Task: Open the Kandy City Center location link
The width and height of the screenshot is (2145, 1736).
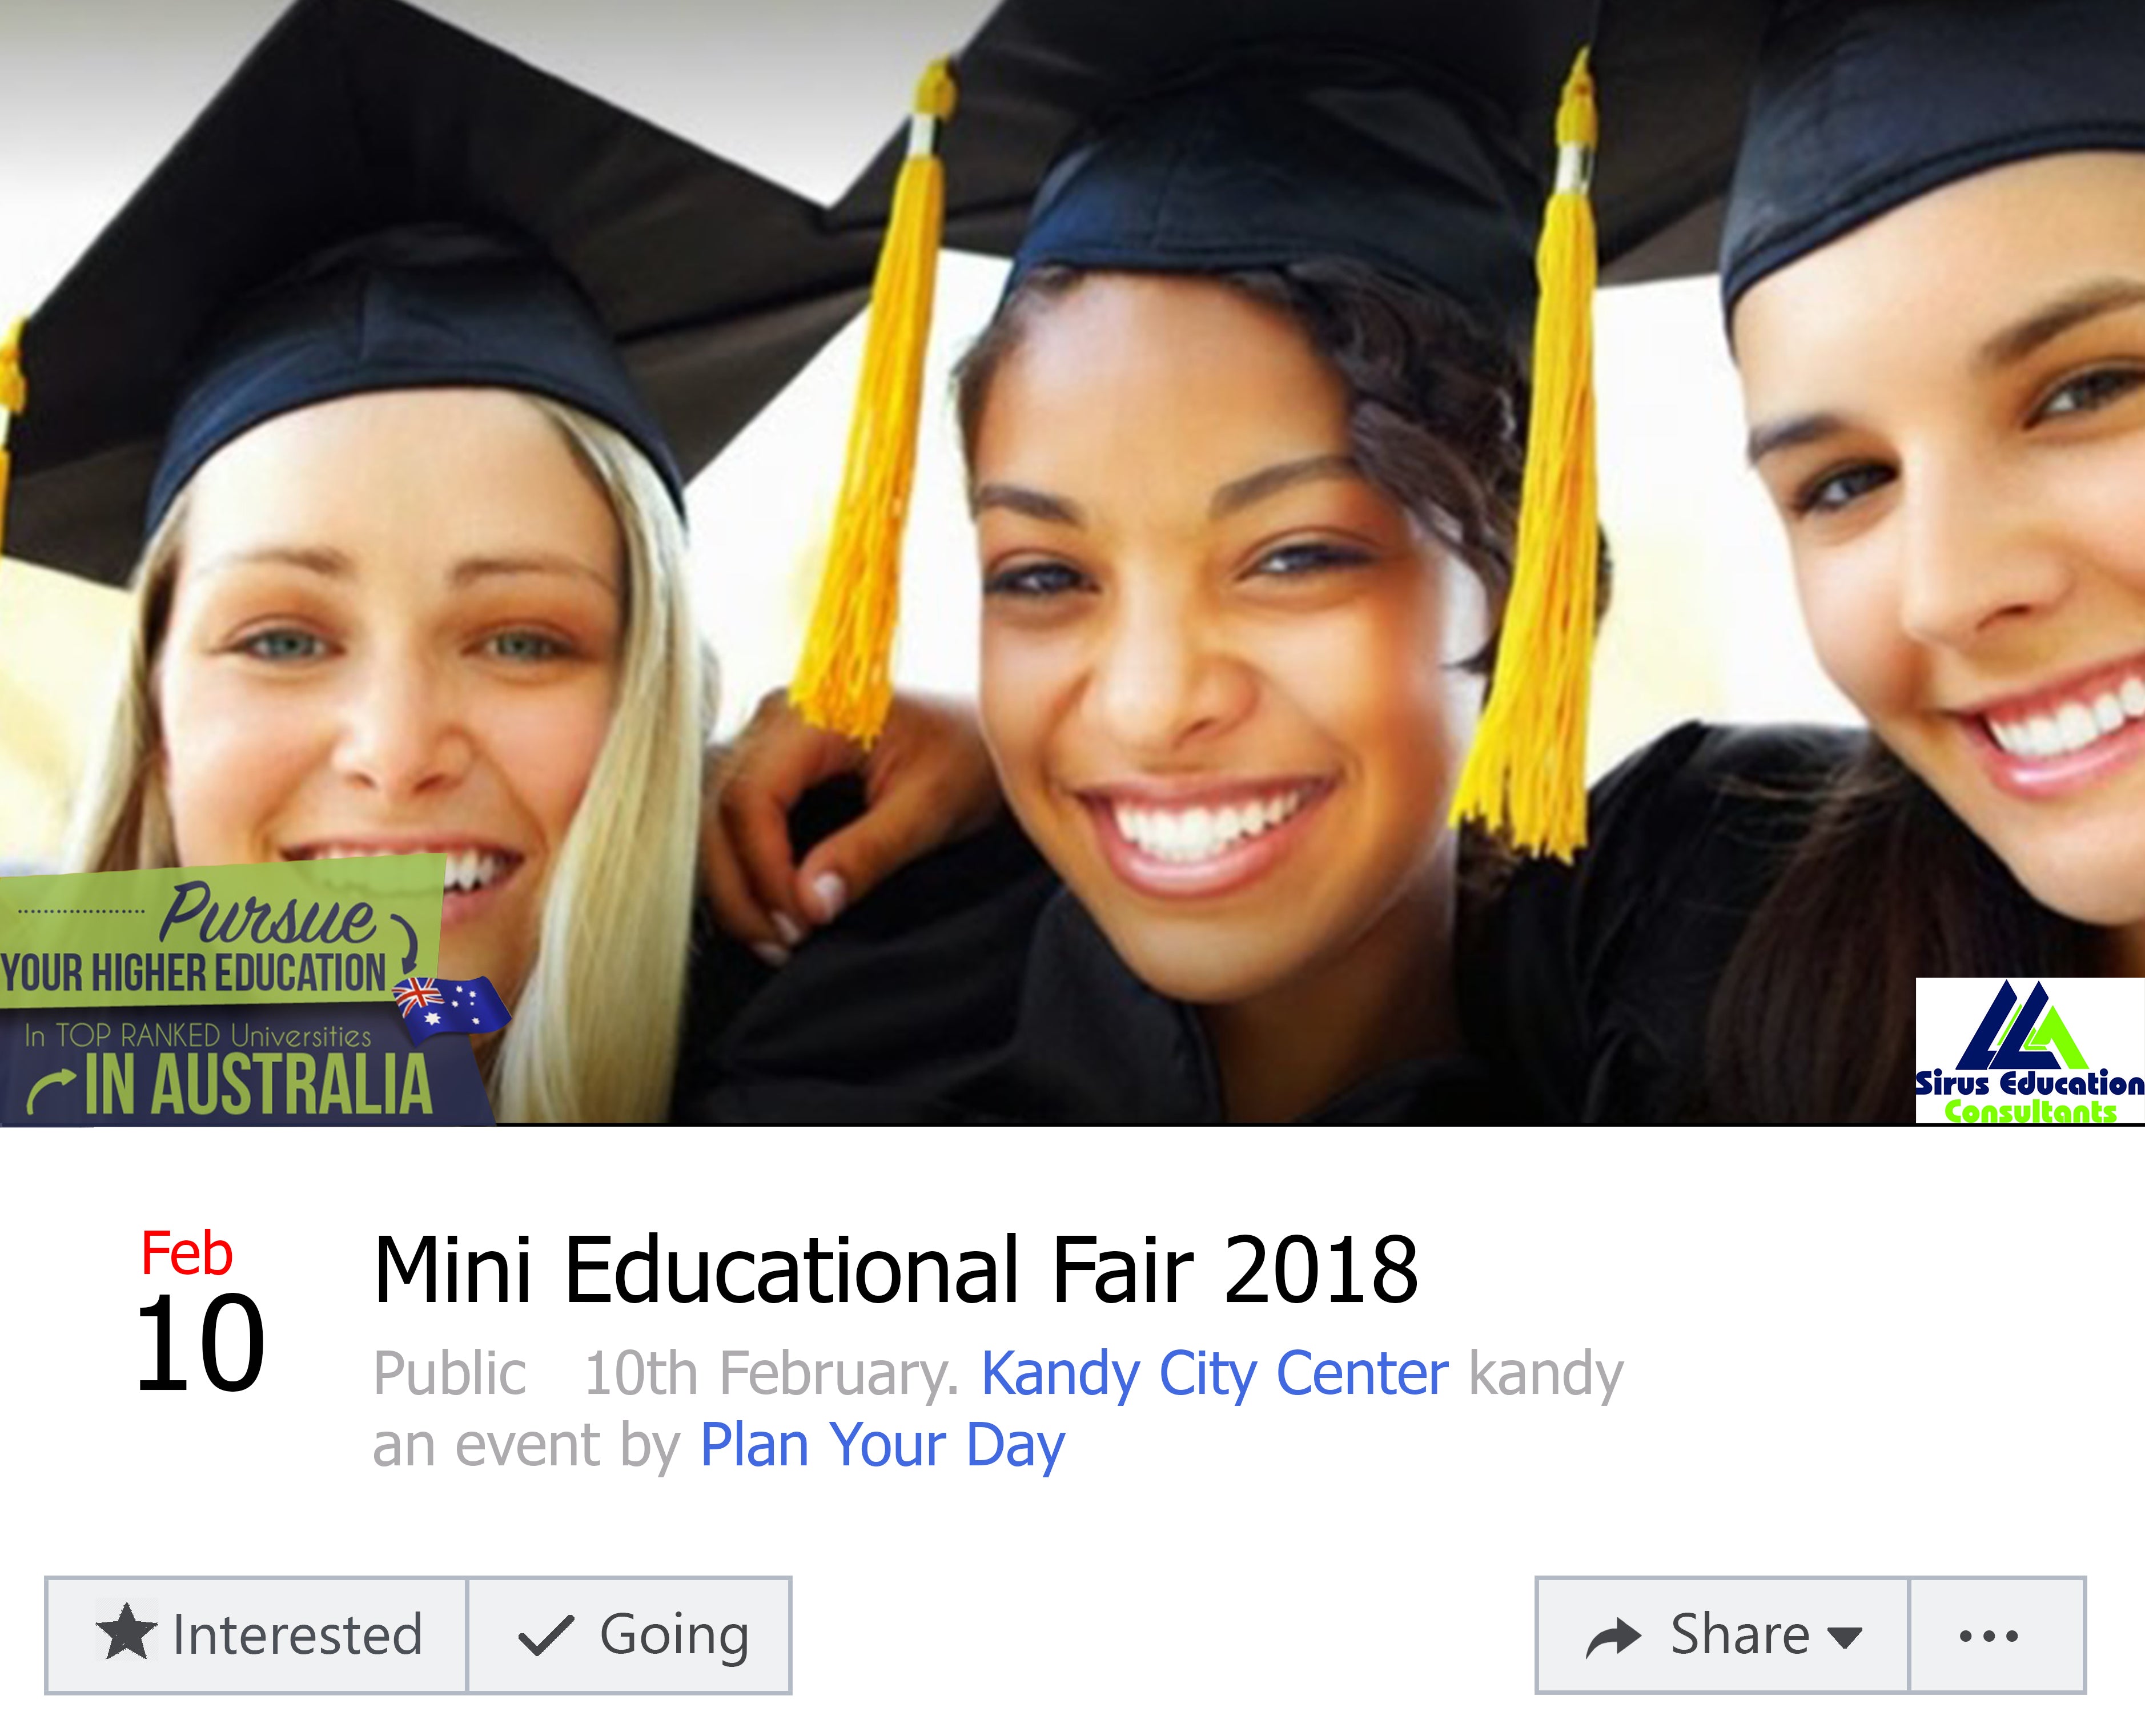Action: pos(1214,1373)
